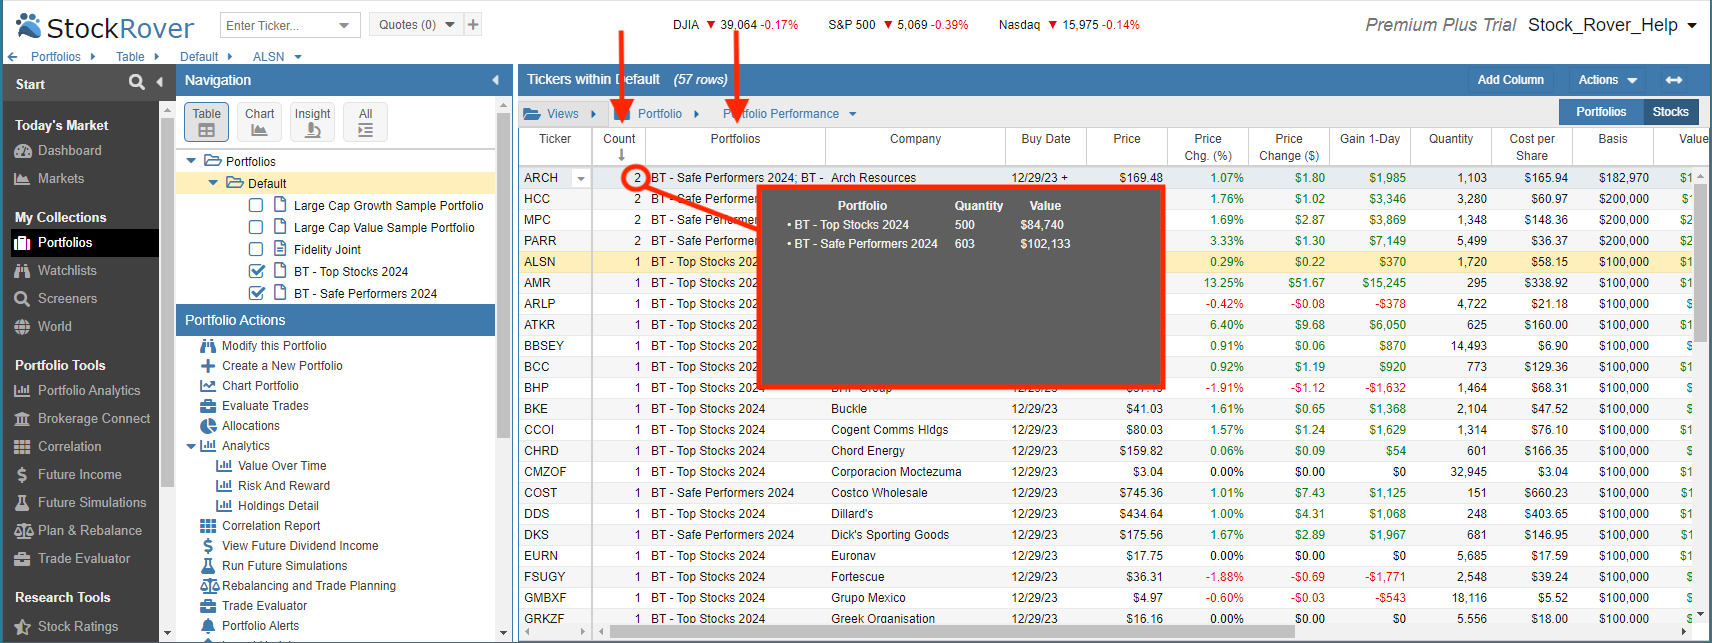
Task: Collapse the Default folder node
Action: tap(213, 183)
